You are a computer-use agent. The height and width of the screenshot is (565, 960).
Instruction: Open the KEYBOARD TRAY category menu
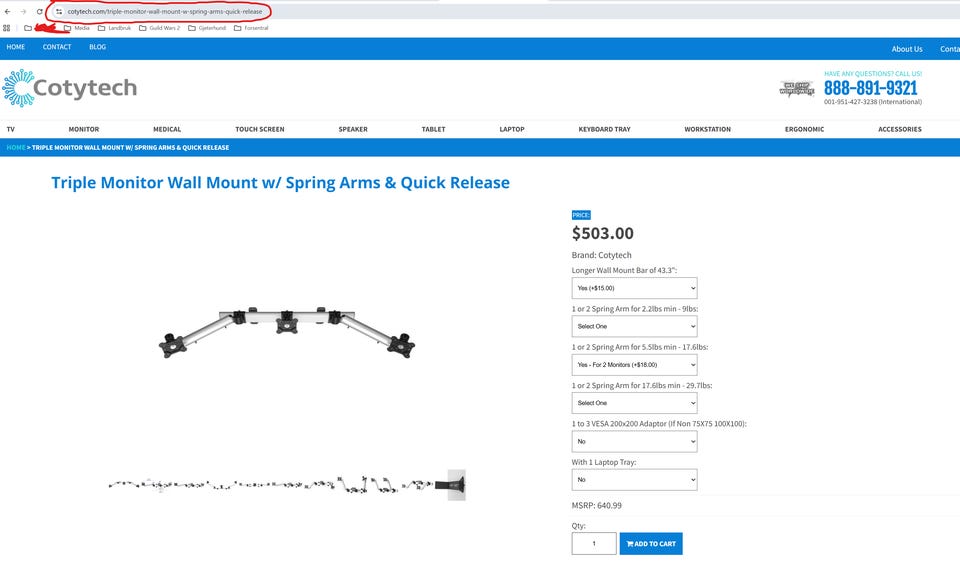604,129
